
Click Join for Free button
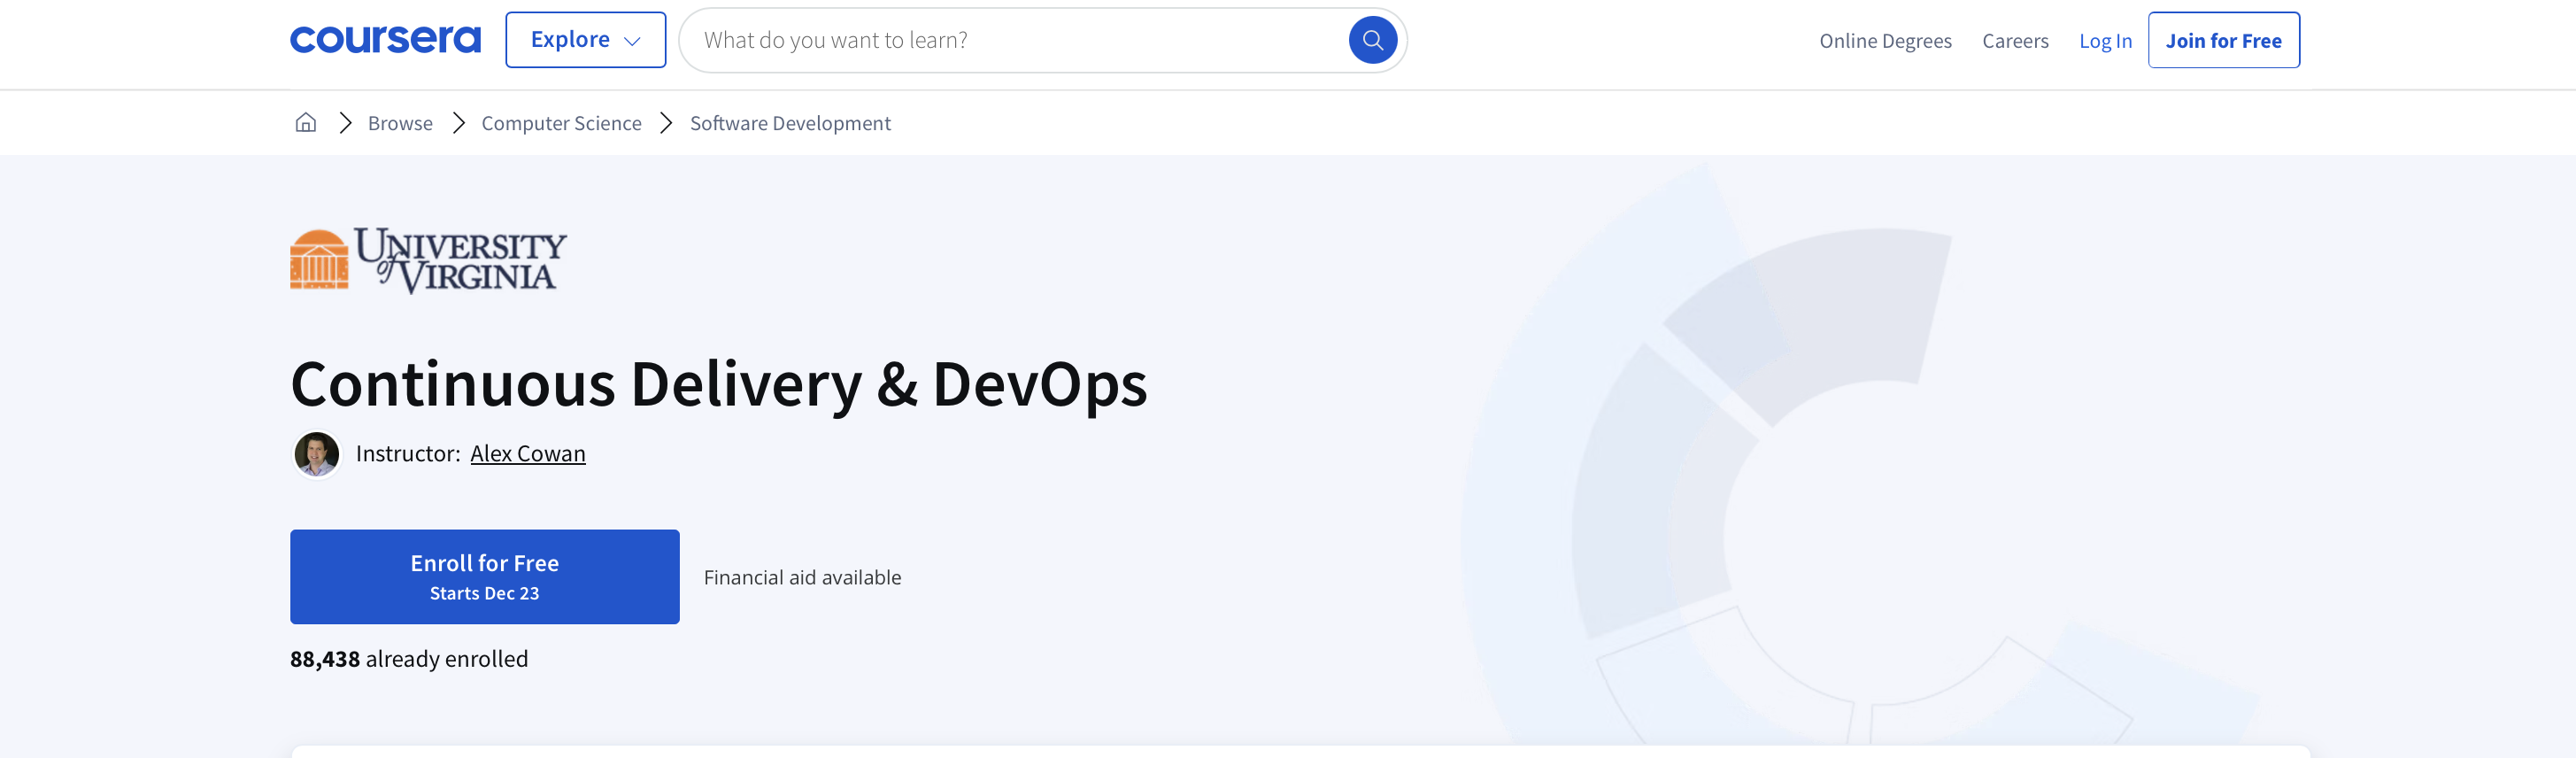(x=2223, y=40)
